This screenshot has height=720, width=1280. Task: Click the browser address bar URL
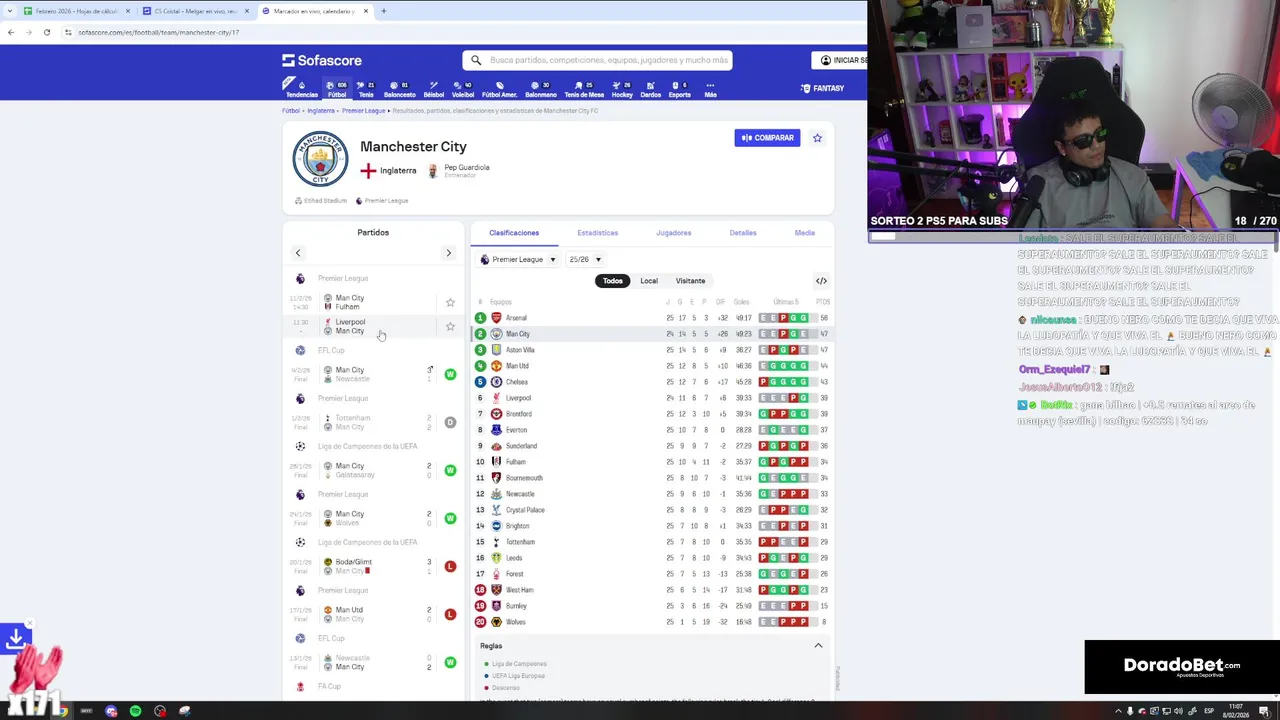tap(158, 32)
